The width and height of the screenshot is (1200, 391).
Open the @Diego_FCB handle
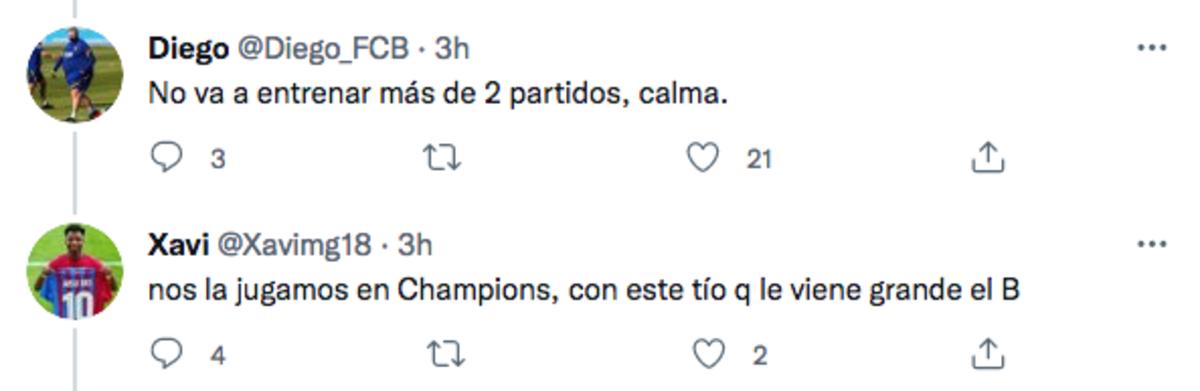[322, 48]
